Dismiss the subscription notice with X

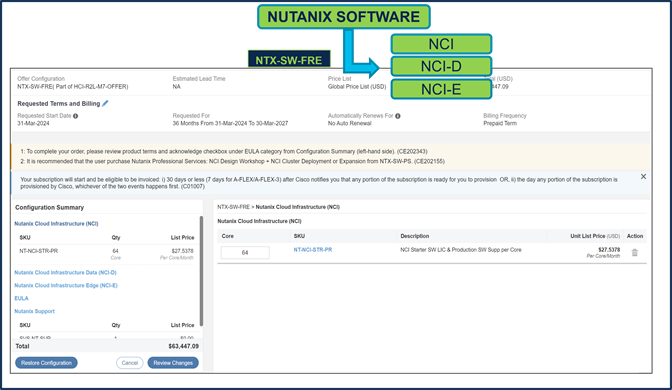tap(643, 177)
